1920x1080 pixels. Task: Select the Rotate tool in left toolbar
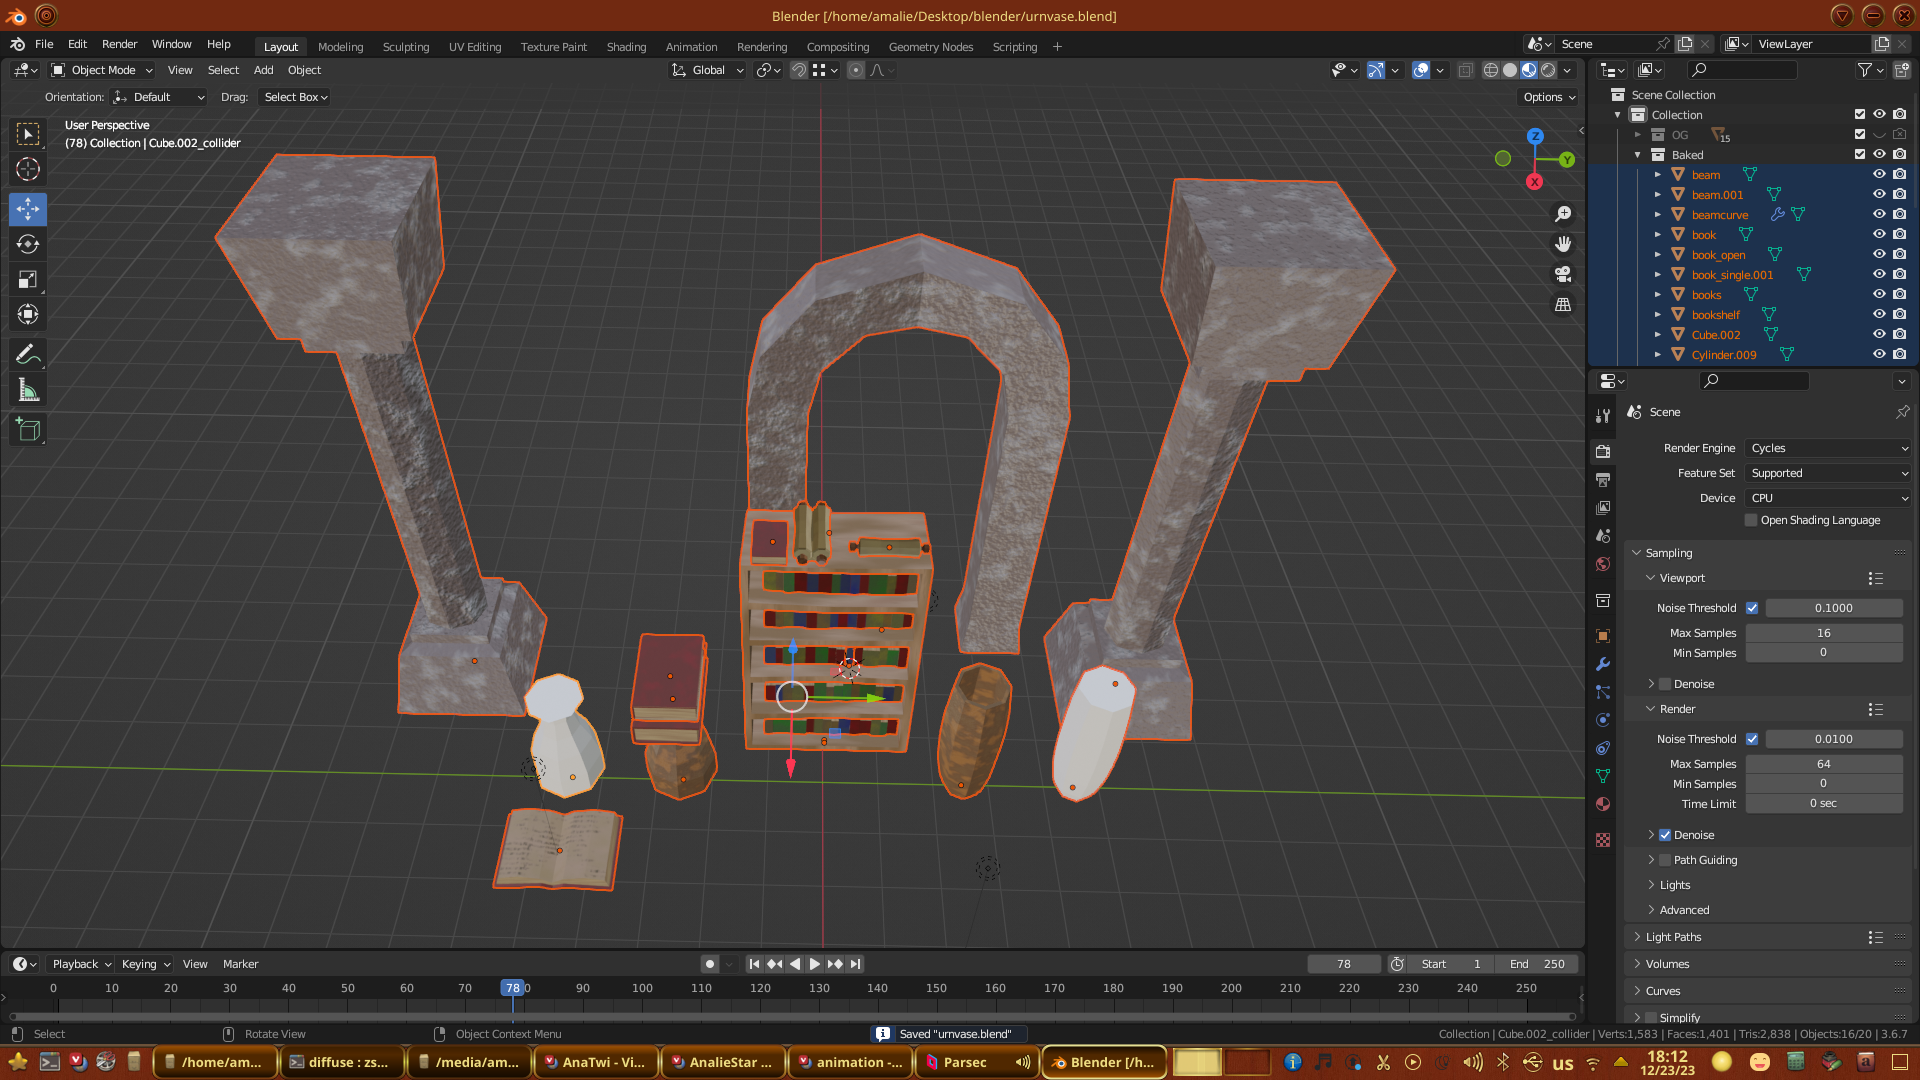[28, 245]
